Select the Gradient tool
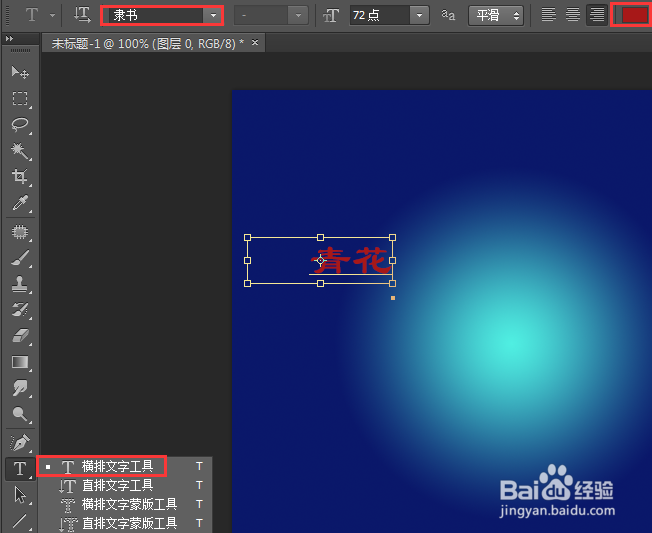Screen dimensions: 652x533 pos(20,362)
